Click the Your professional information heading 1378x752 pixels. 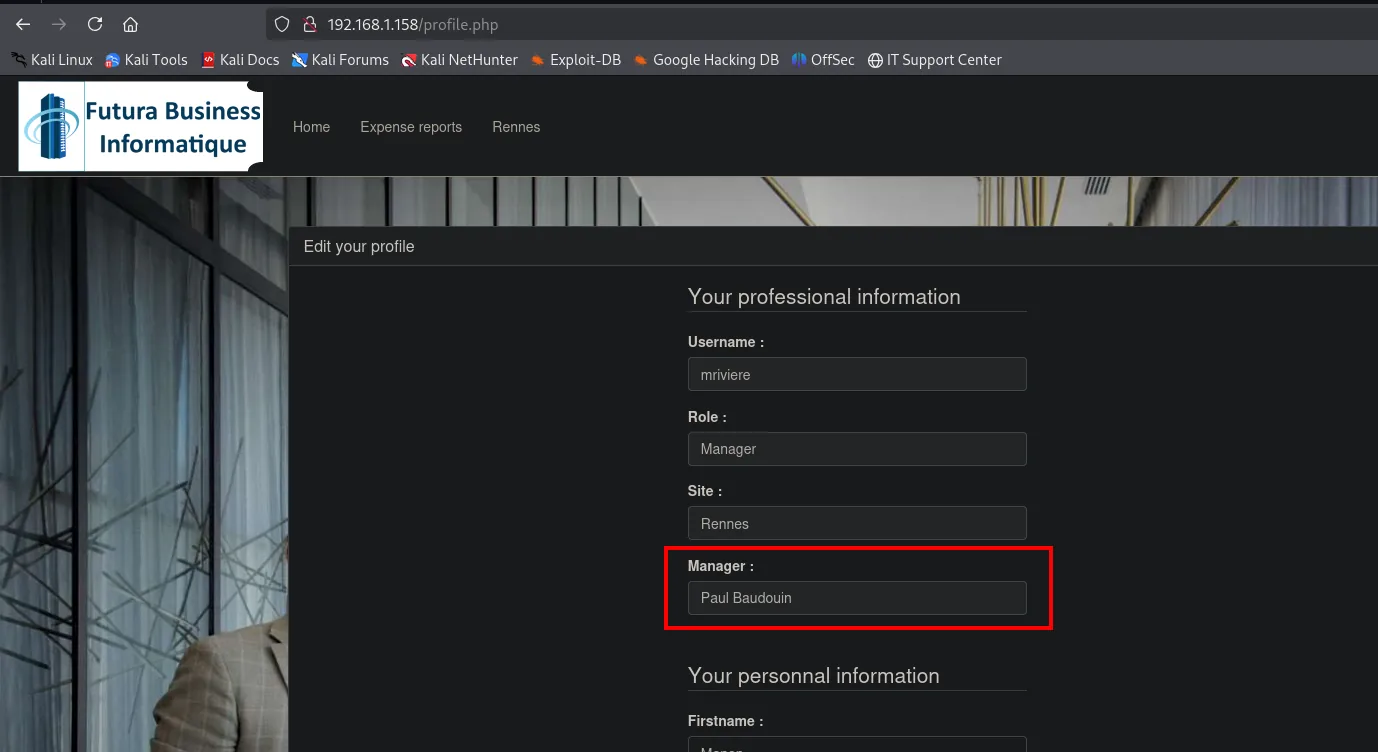[x=824, y=297]
